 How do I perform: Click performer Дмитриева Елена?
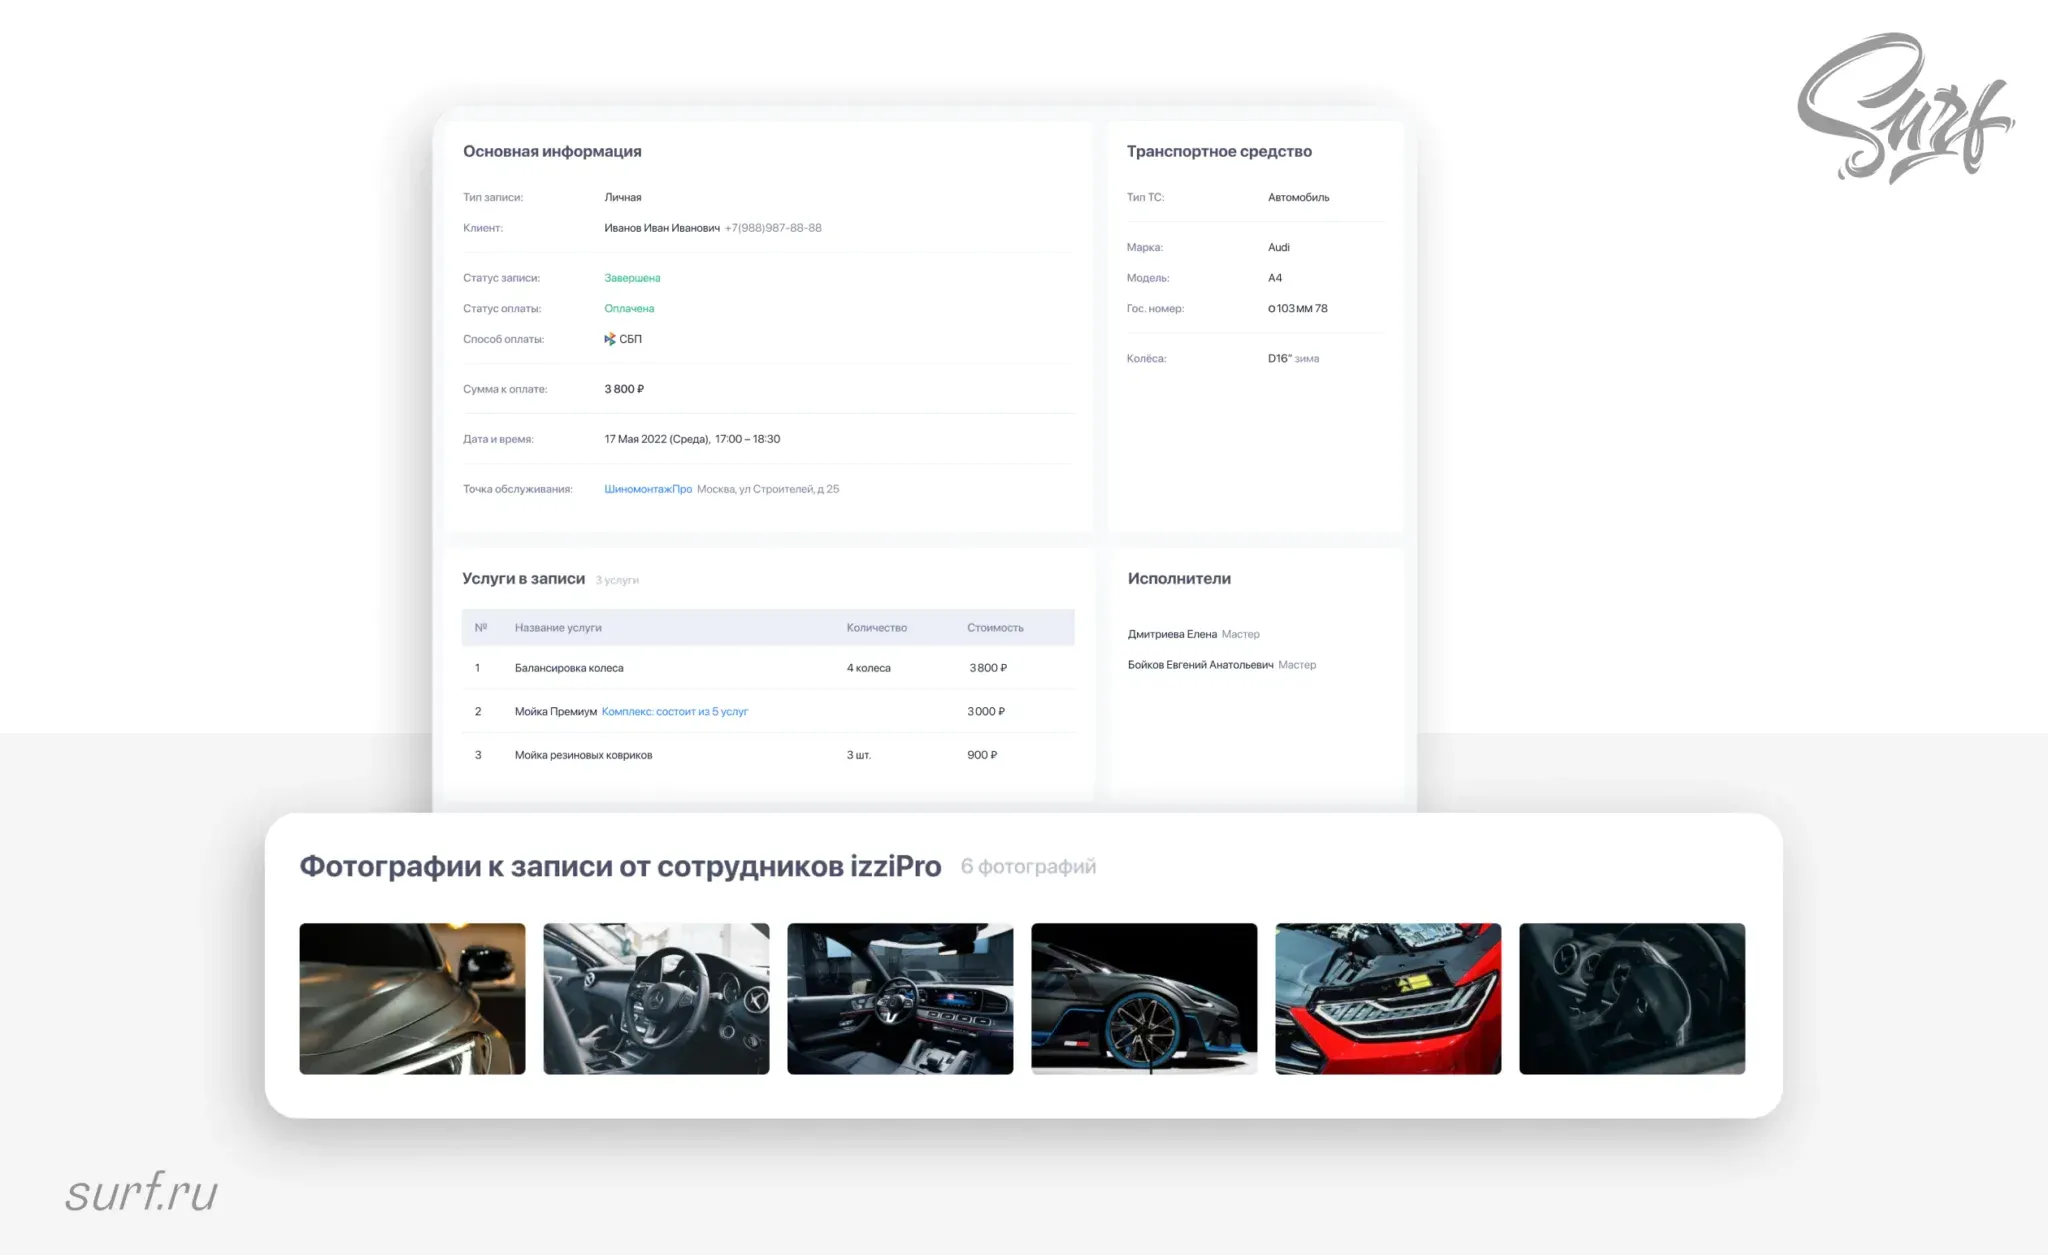pyautogui.click(x=1172, y=634)
